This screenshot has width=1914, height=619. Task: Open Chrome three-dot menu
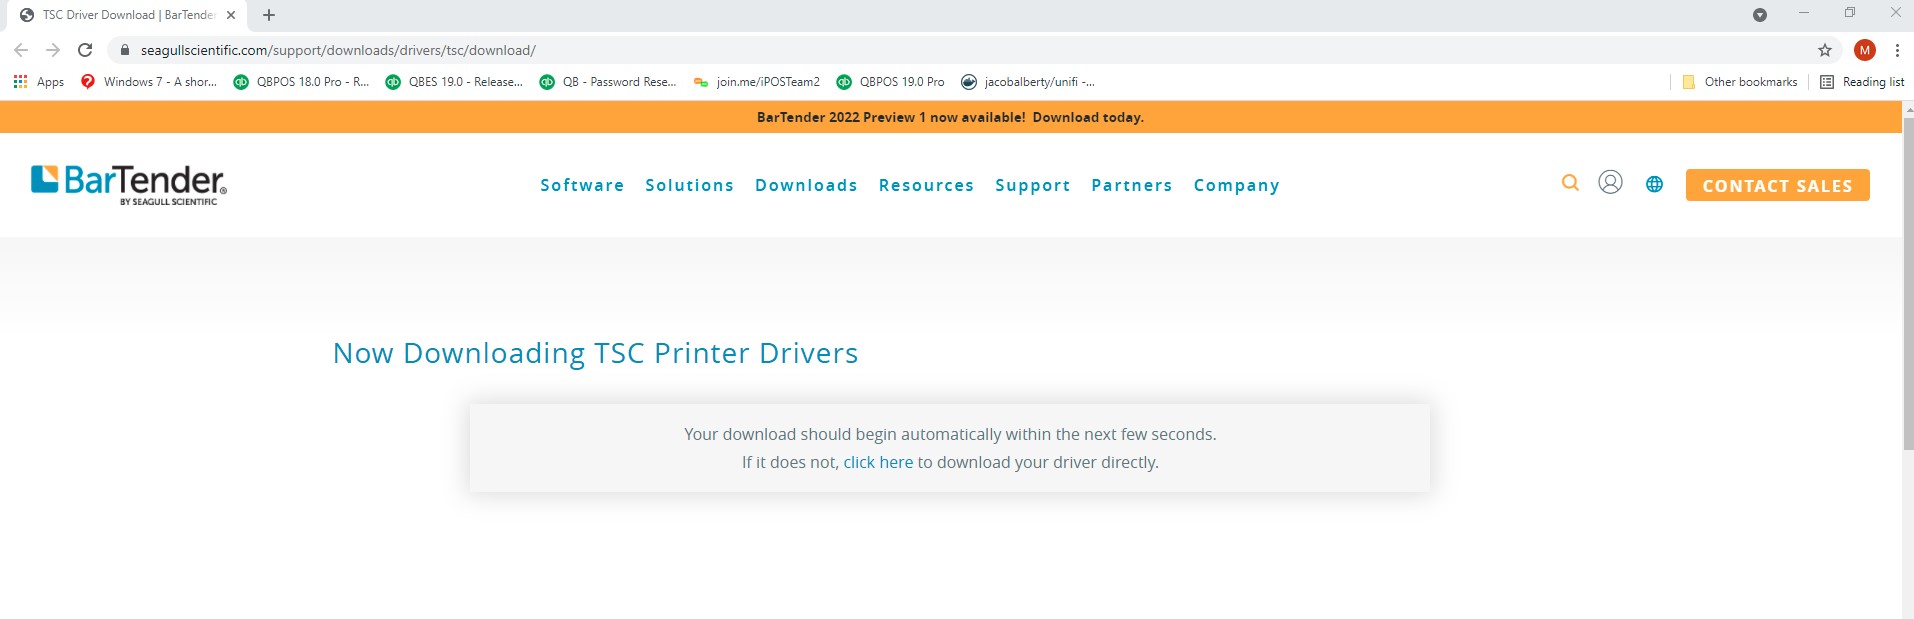pos(1897,50)
